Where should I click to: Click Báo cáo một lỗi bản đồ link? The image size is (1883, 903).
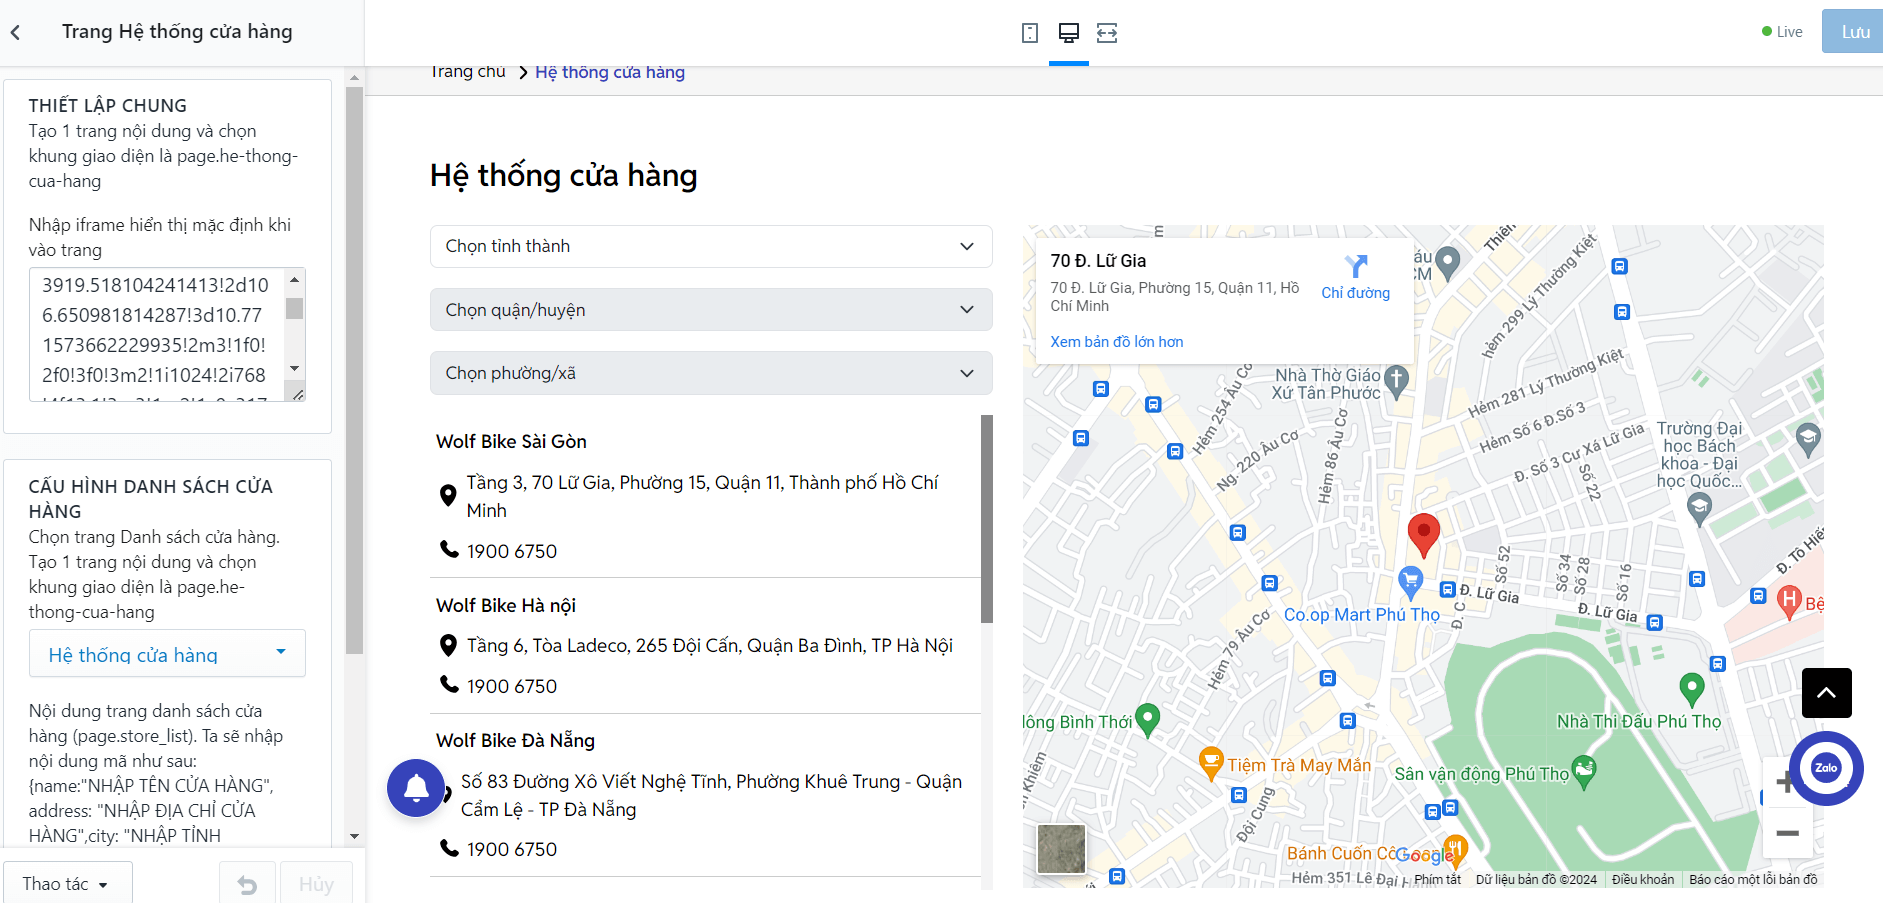click(x=1753, y=880)
